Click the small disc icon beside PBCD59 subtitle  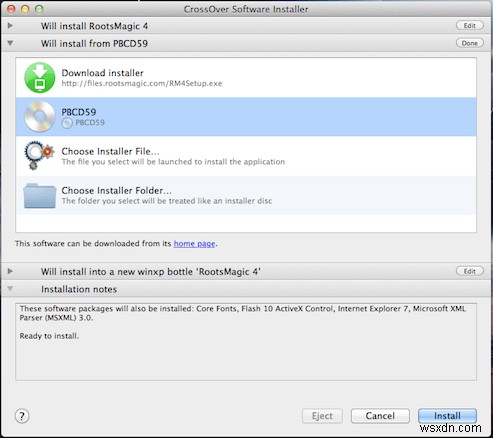(x=67, y=123)
